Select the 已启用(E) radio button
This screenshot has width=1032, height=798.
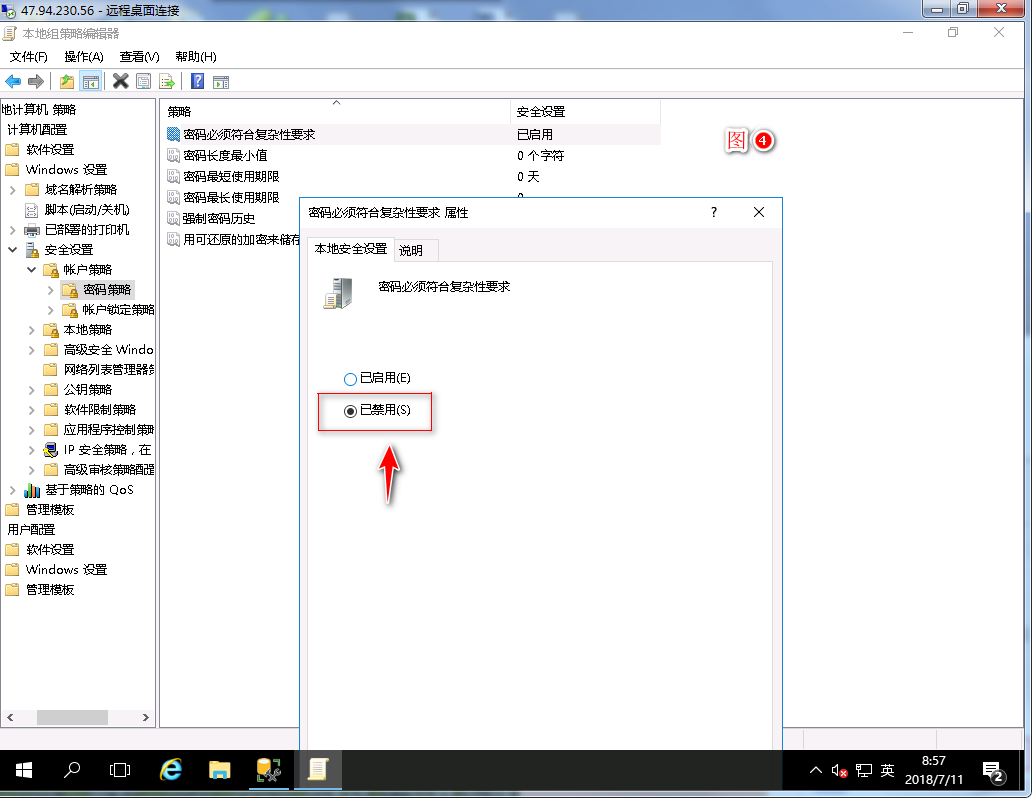(x=350, y=379)
